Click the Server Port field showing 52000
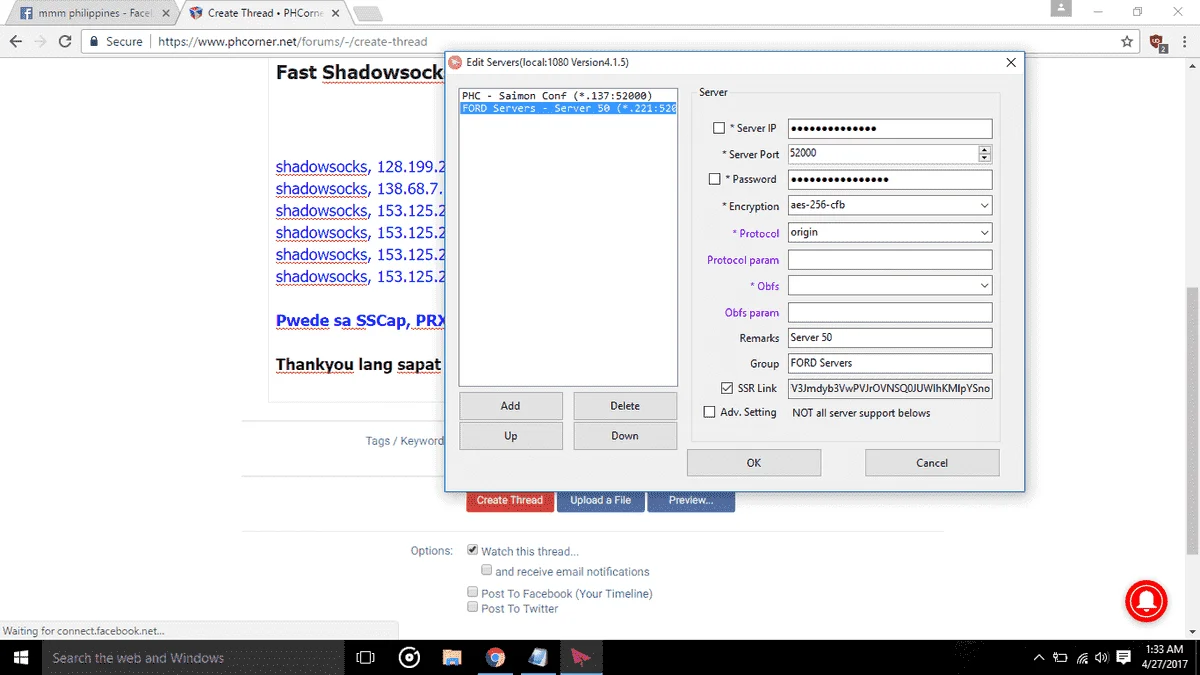Viewport: 1200px width, 675px height. pyautogui.click(x=883, y=154)
